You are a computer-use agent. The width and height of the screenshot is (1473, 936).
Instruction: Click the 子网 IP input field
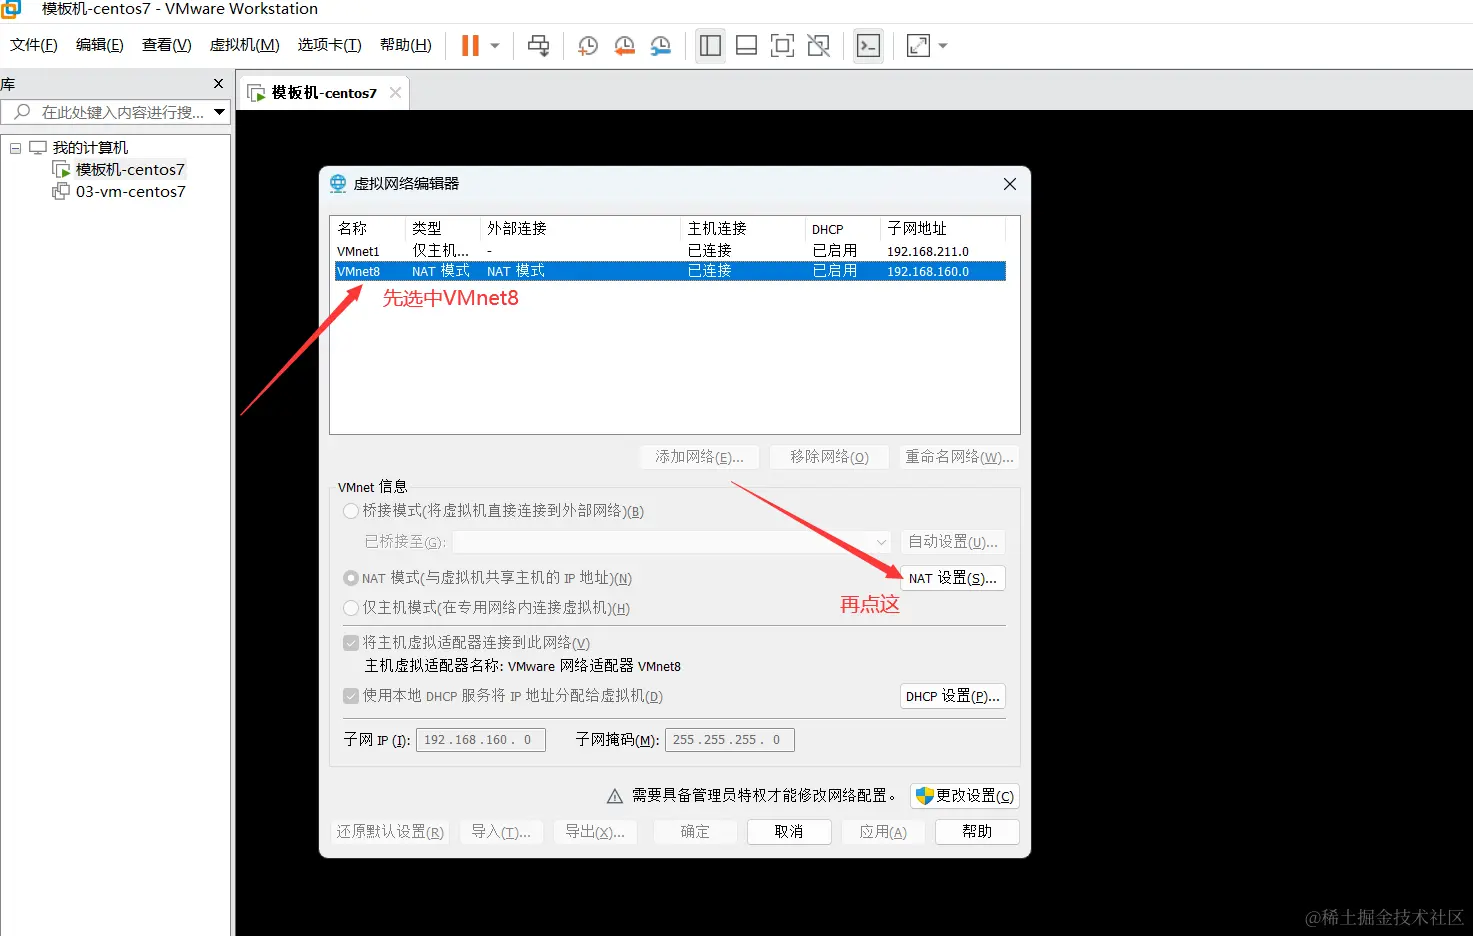[481, 740]
